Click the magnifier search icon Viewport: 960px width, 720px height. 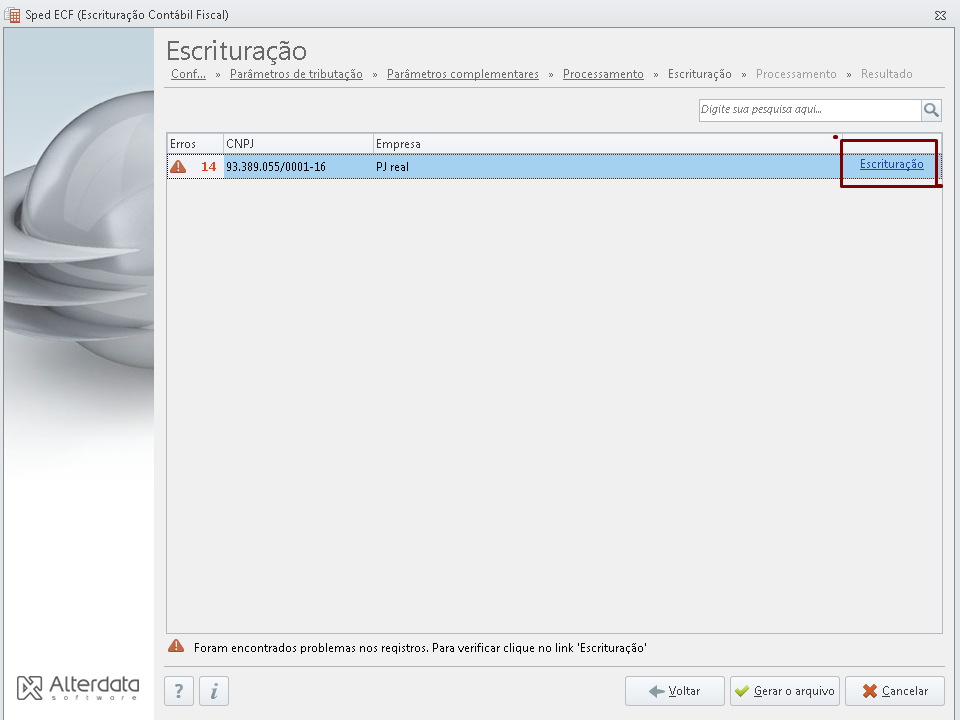(x=931, y=110)
